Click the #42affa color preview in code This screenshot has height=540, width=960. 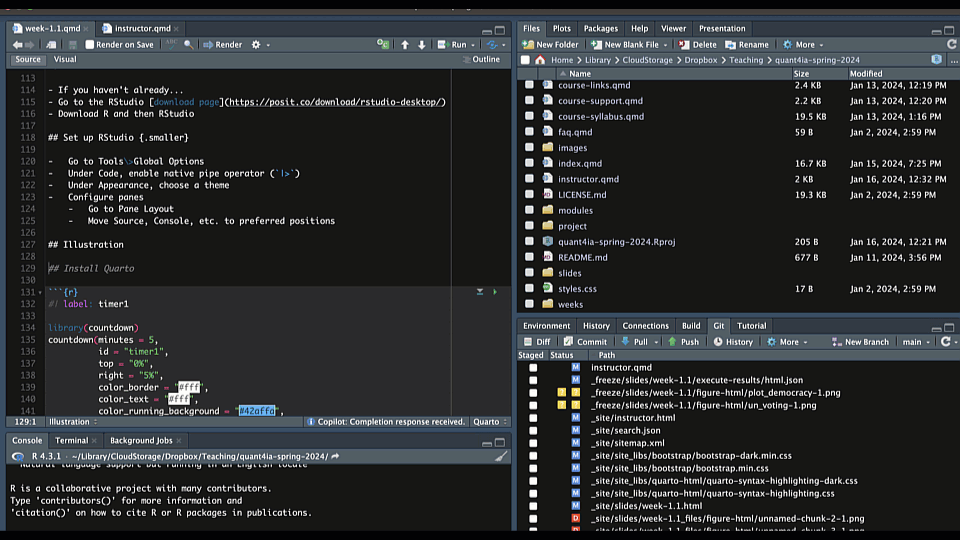257,411
